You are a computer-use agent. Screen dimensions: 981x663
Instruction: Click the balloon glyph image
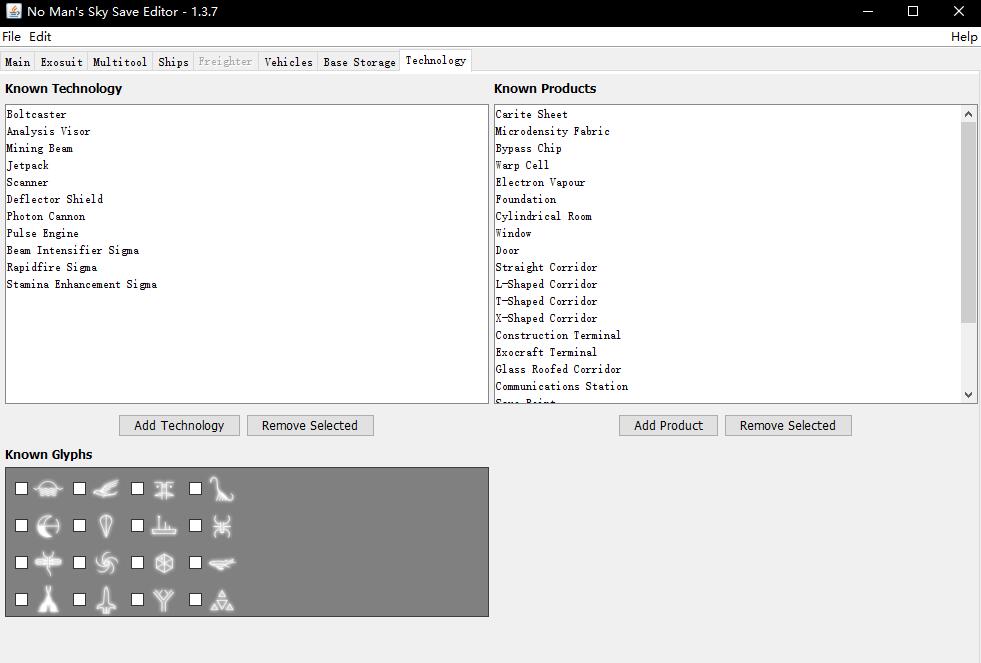click(x=106, y=526)
